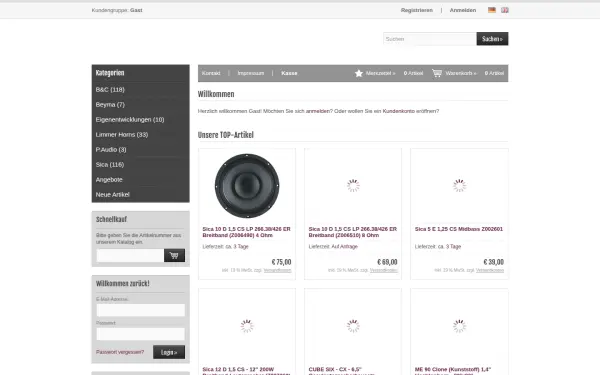Click loading image of Sica 12 D product
This screenshot has height=375, width=600.
point(247,326)
